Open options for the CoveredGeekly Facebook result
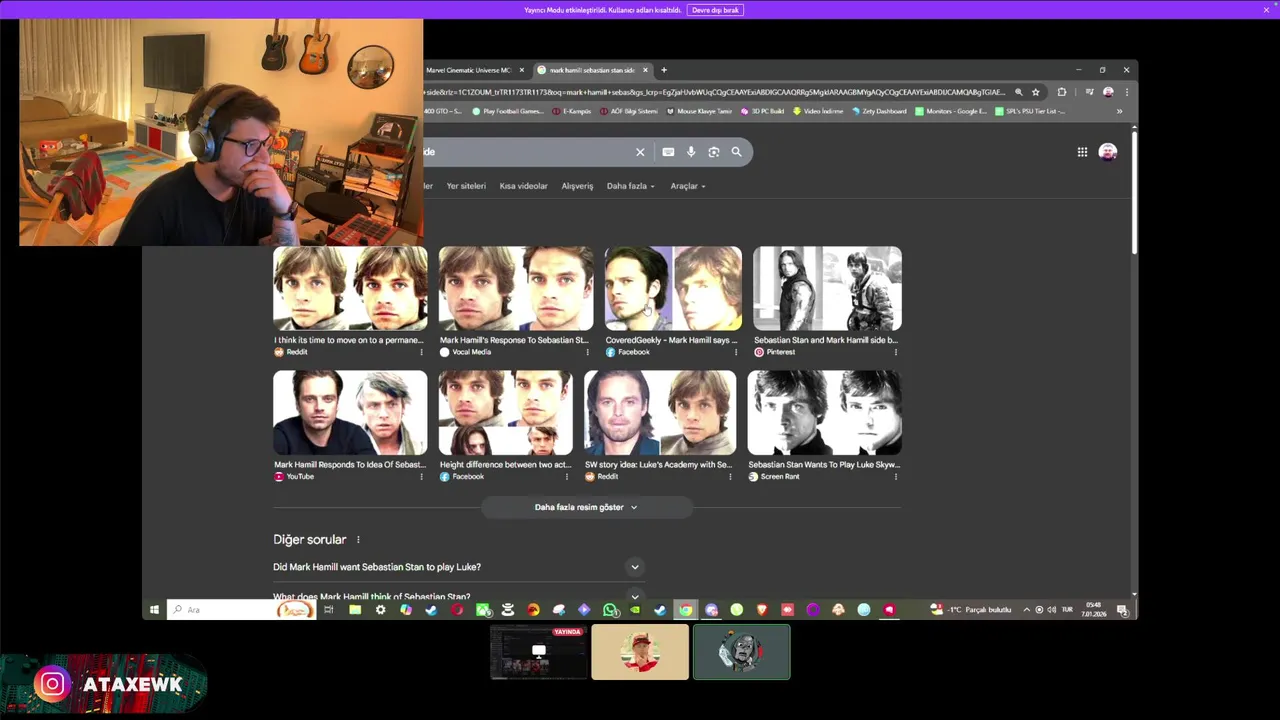 coord(736,352)
